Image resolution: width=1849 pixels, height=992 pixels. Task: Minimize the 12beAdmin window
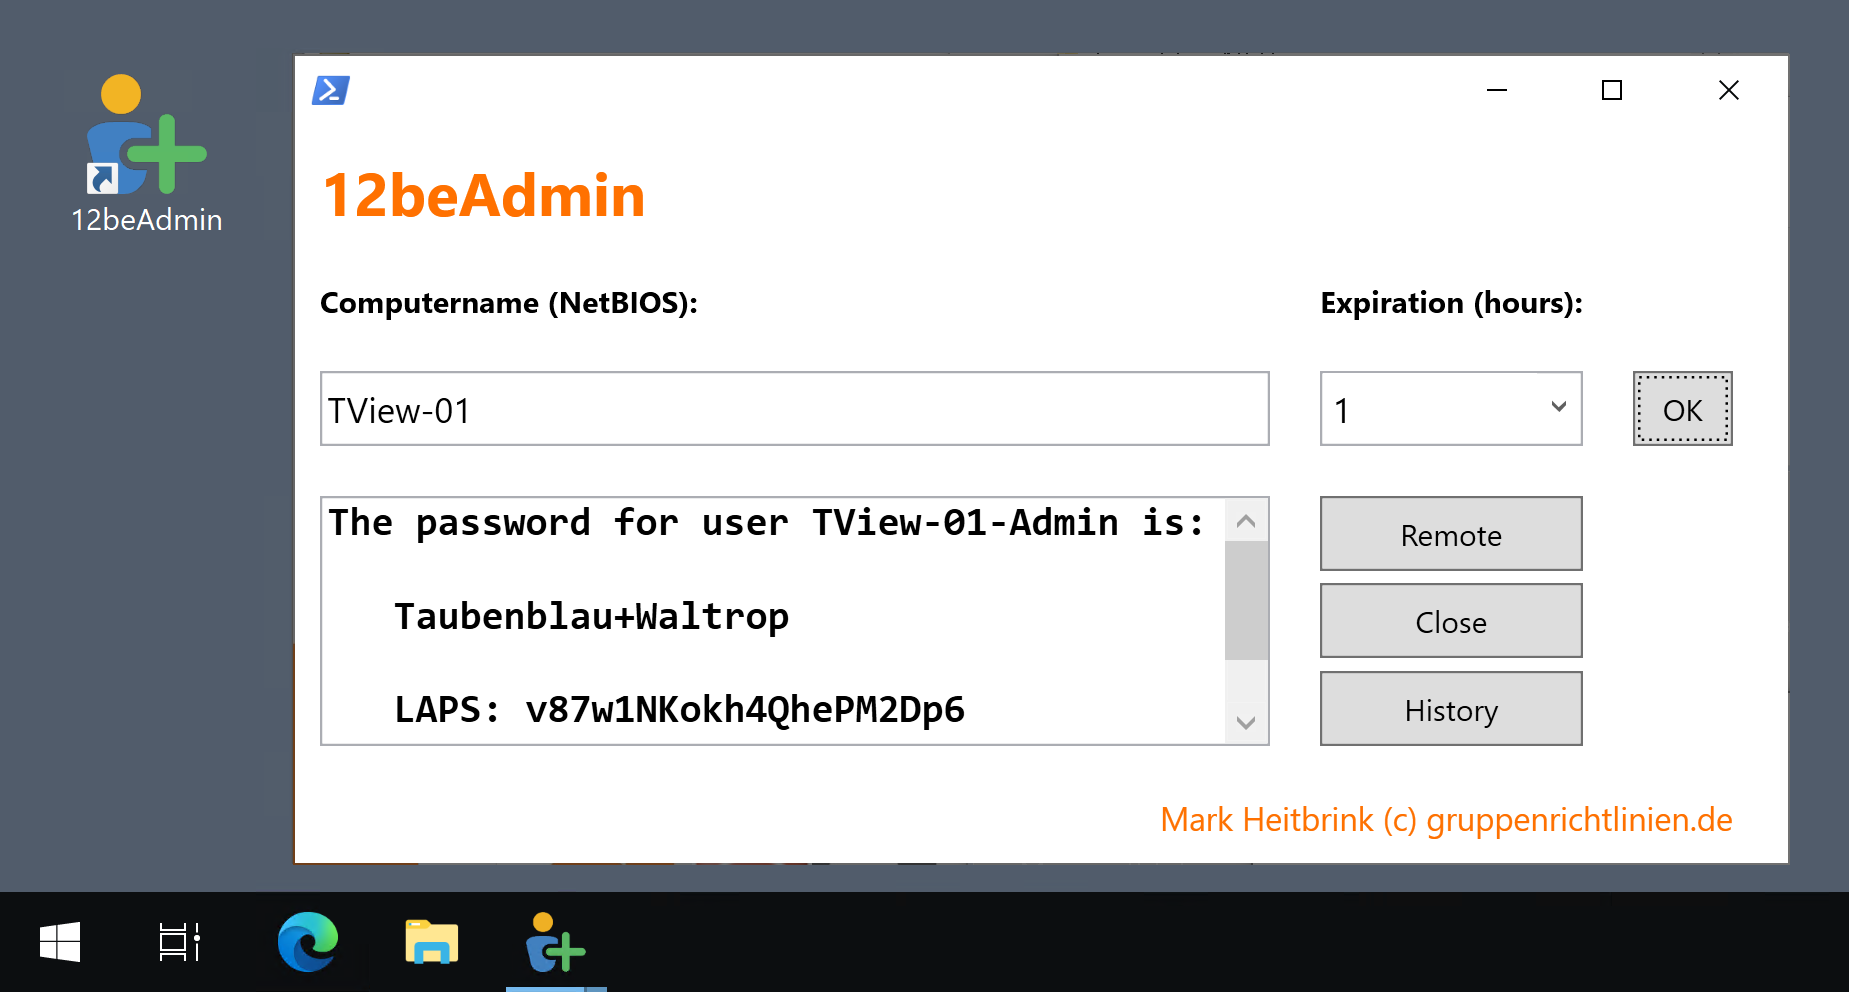pos(1497,90)
